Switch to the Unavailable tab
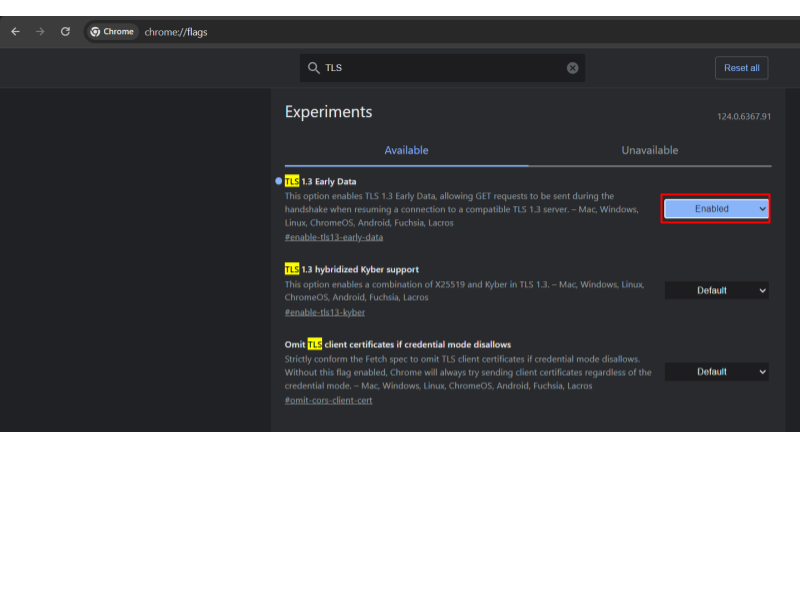 650,150
